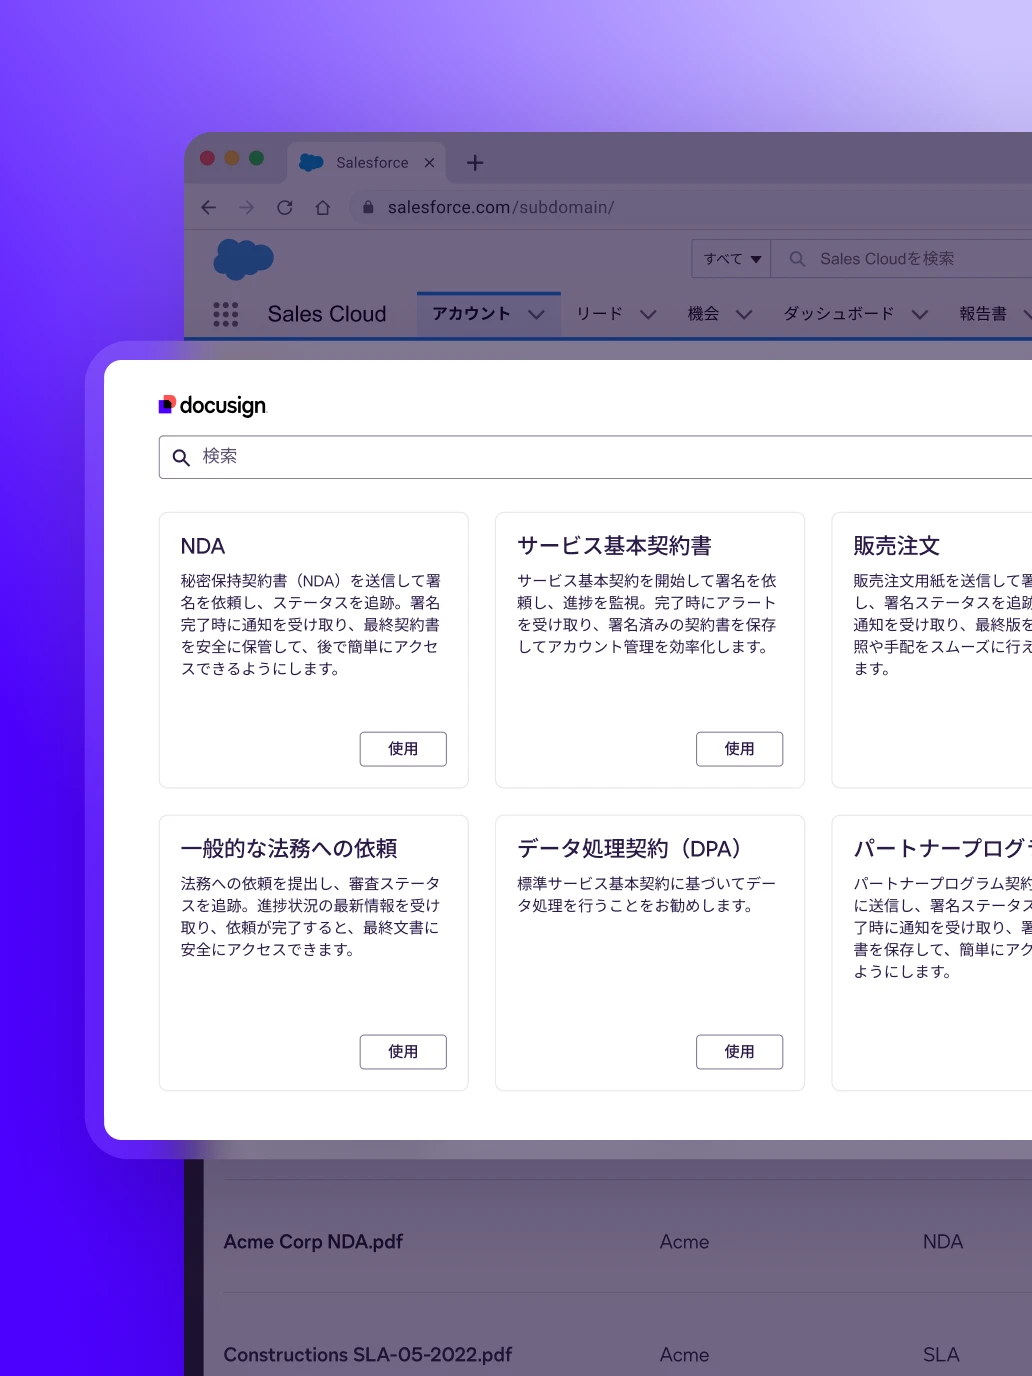
Task: Click the browser back arrow
Action: pyautogui.click(x=208, y=207)
